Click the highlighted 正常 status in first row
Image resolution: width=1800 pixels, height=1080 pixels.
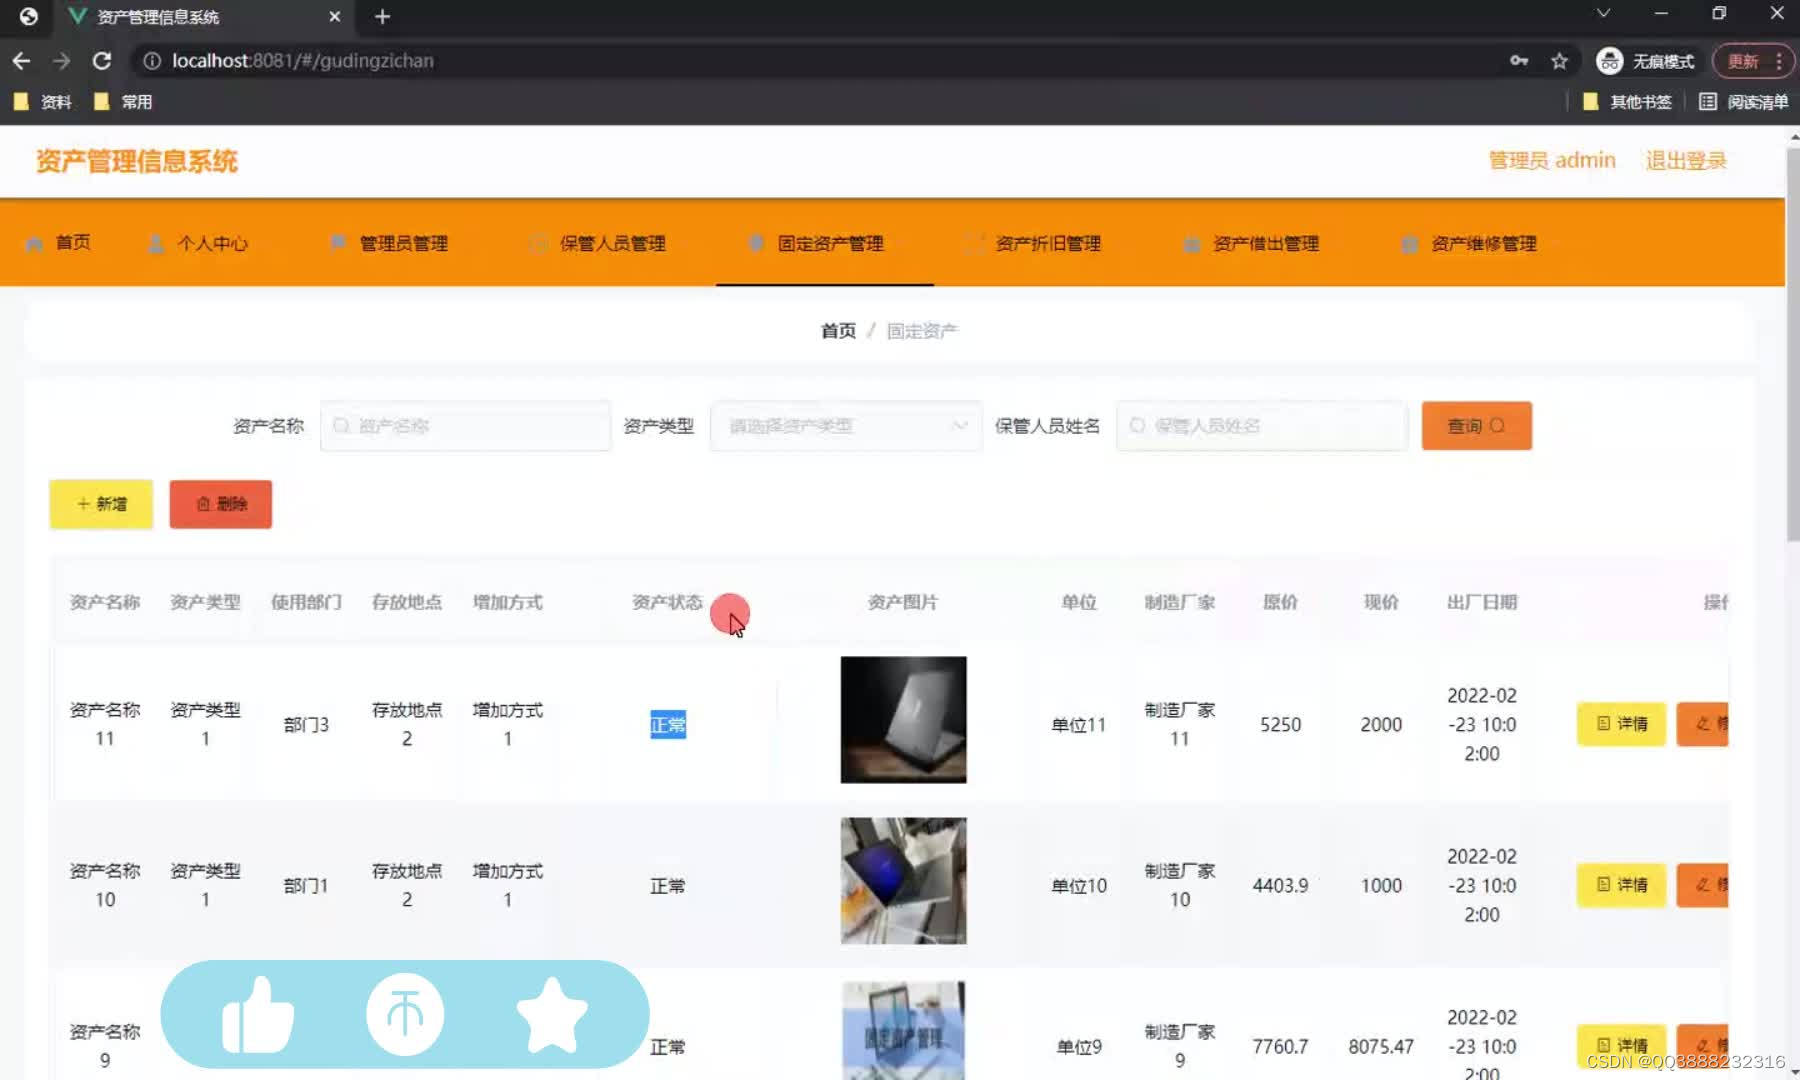click(668, 725)
